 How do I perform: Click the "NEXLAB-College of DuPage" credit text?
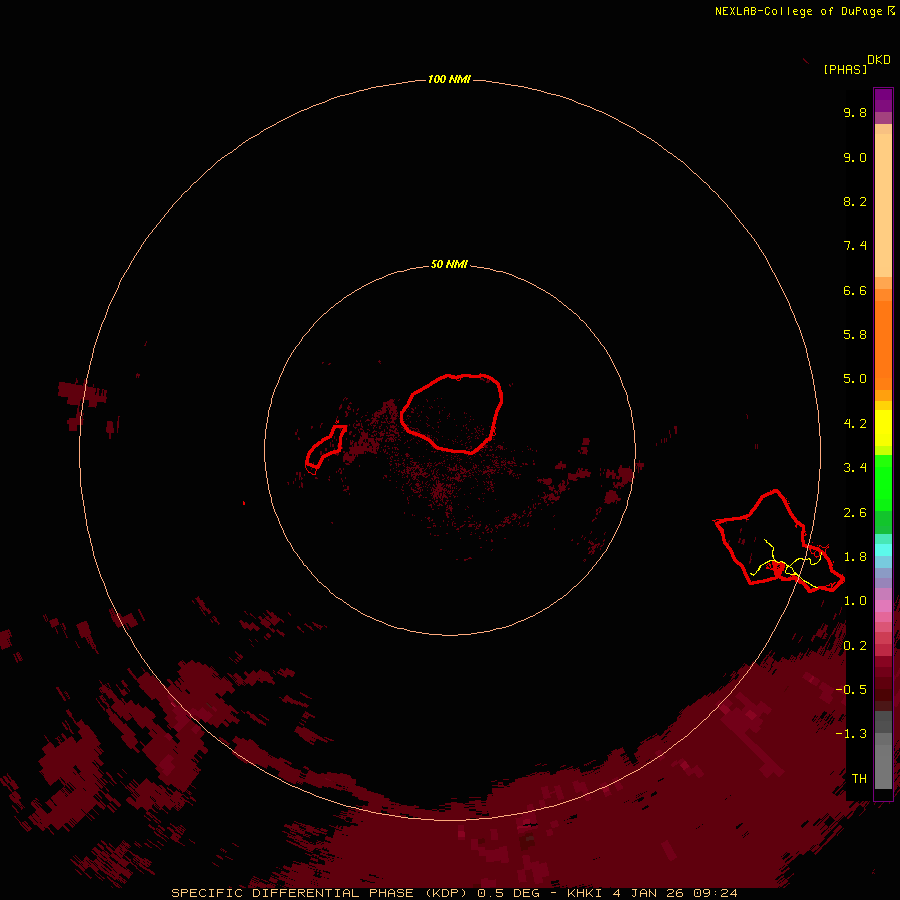[x=798, y=11]
